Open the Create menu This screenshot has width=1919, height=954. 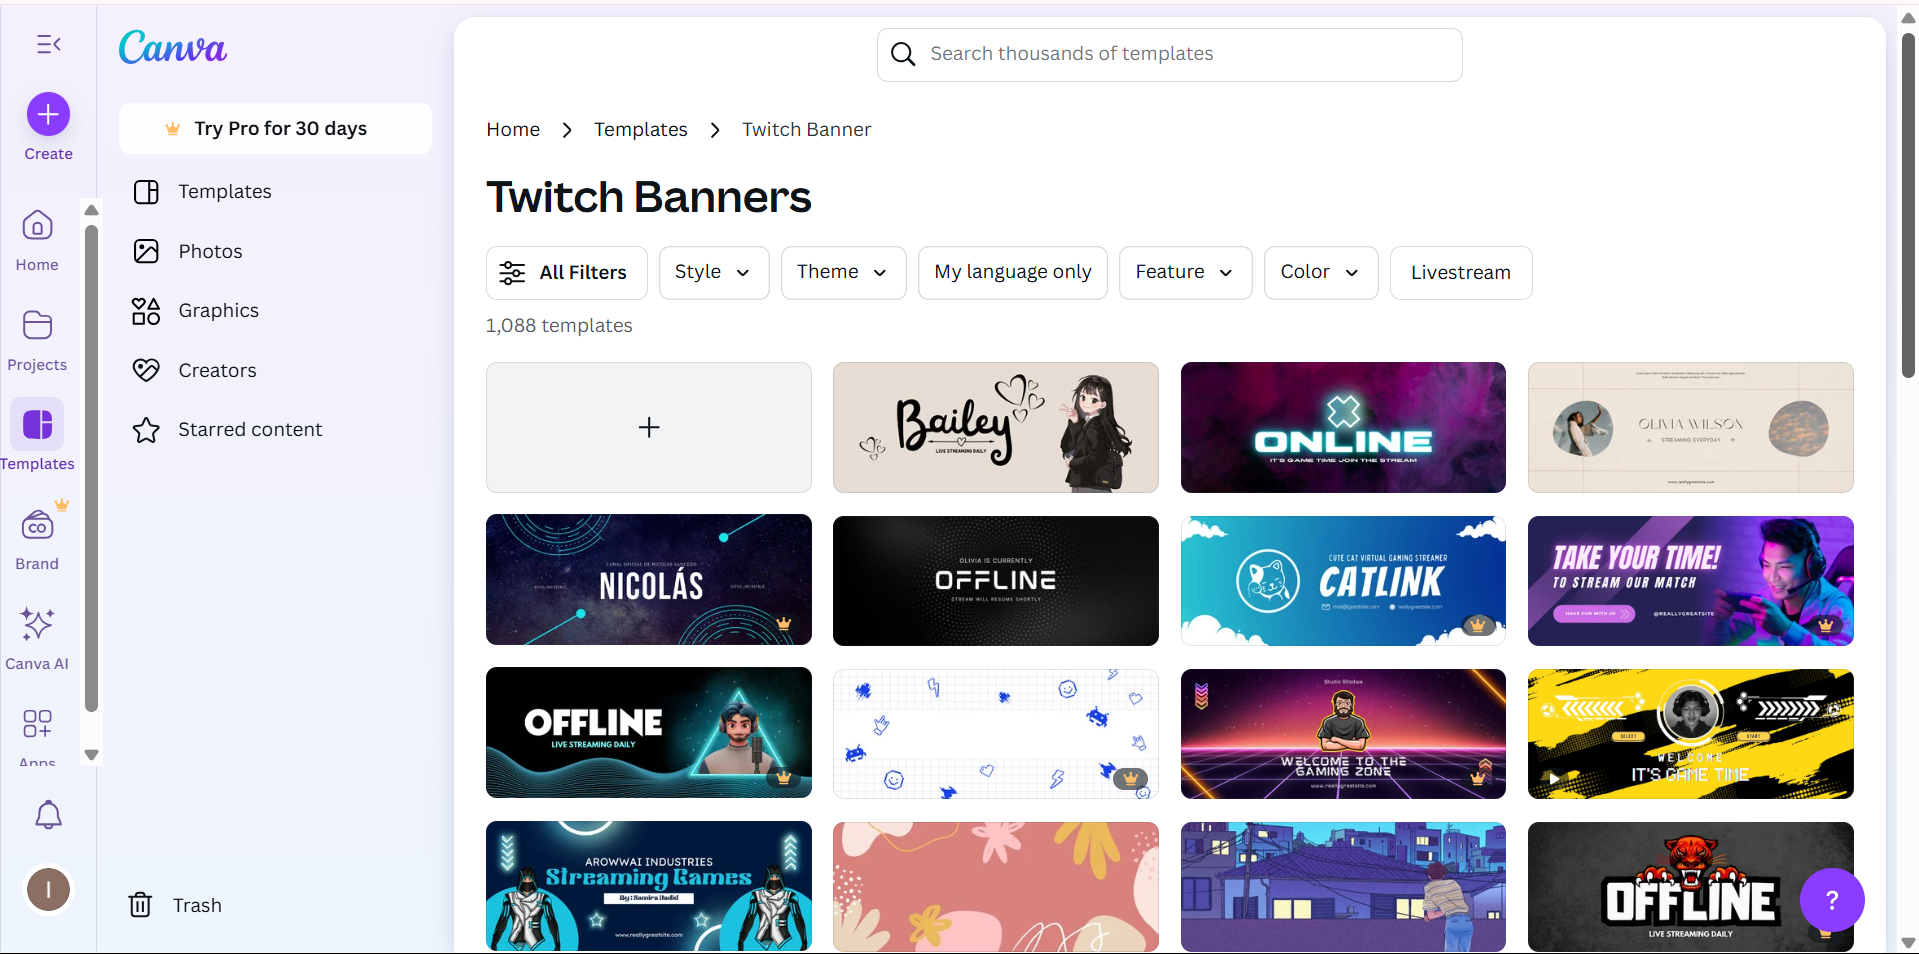[47, 115]
